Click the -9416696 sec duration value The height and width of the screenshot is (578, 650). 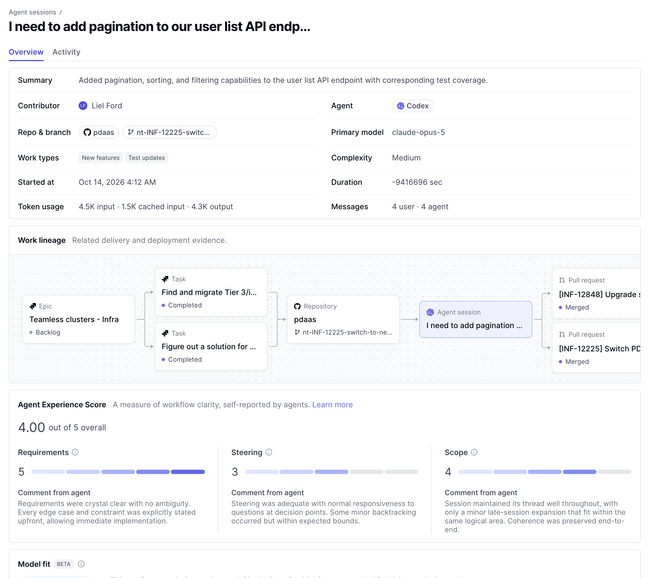417,182
